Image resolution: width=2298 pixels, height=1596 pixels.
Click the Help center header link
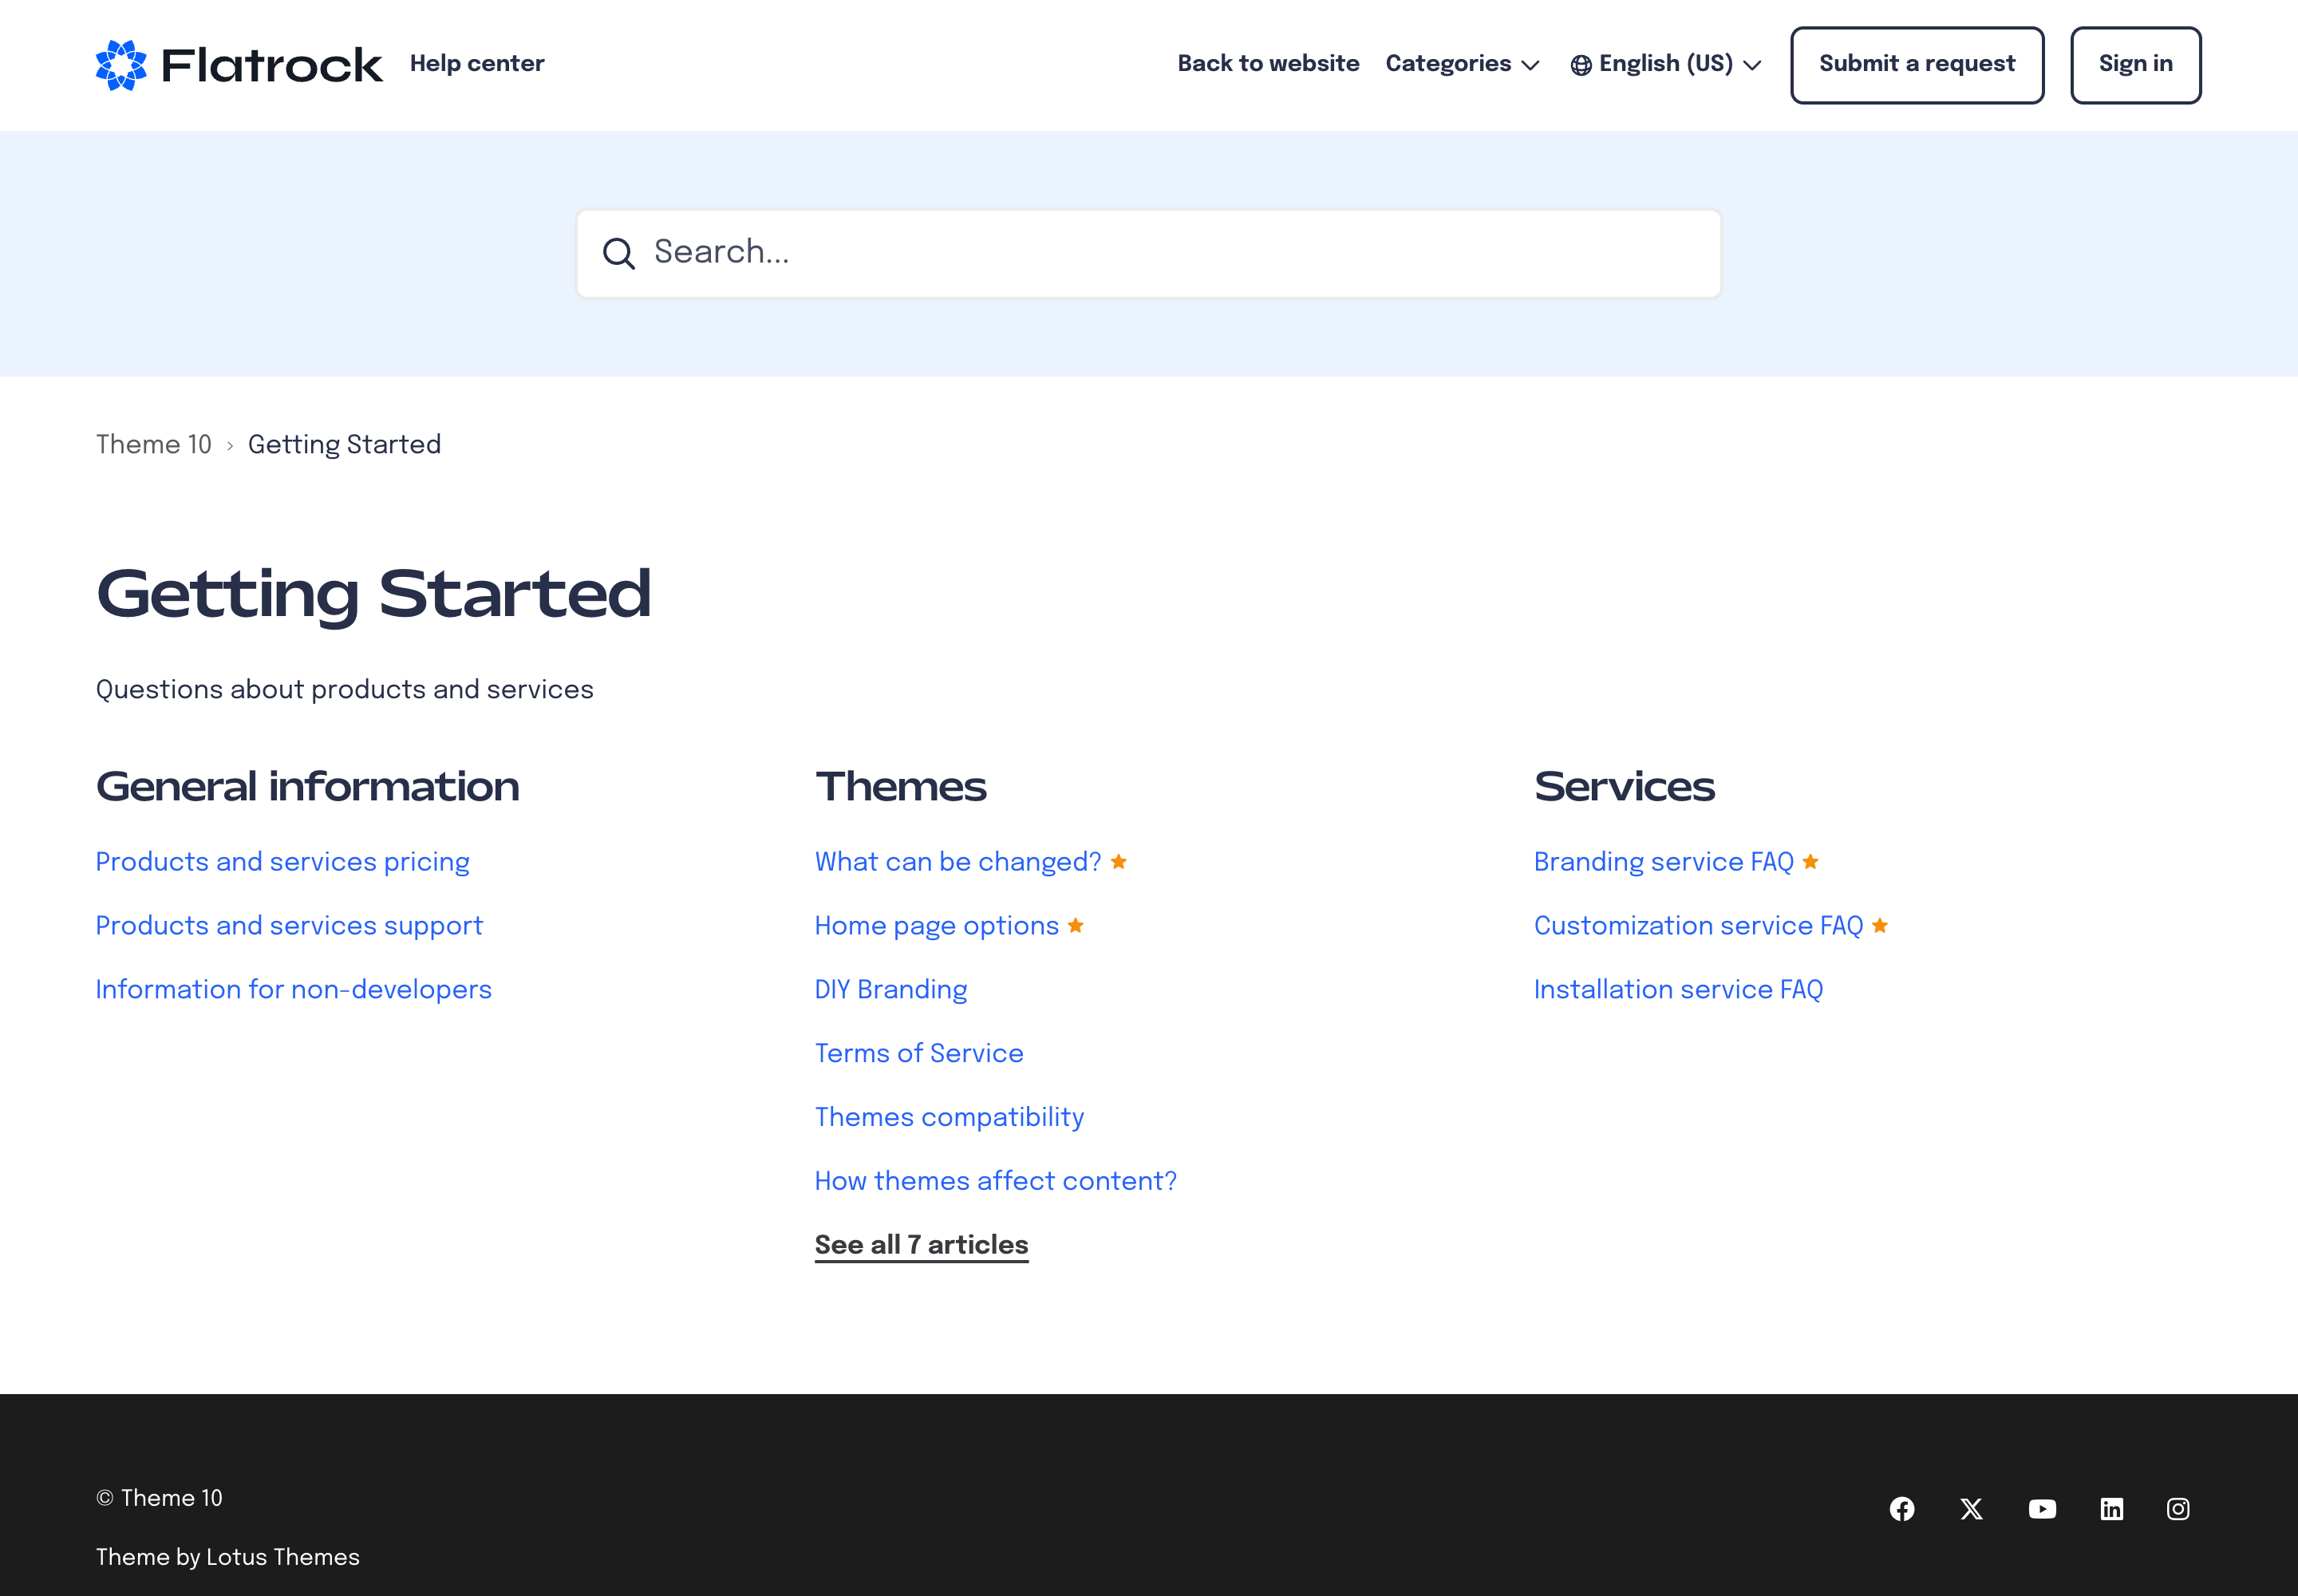tap(477, 64)
